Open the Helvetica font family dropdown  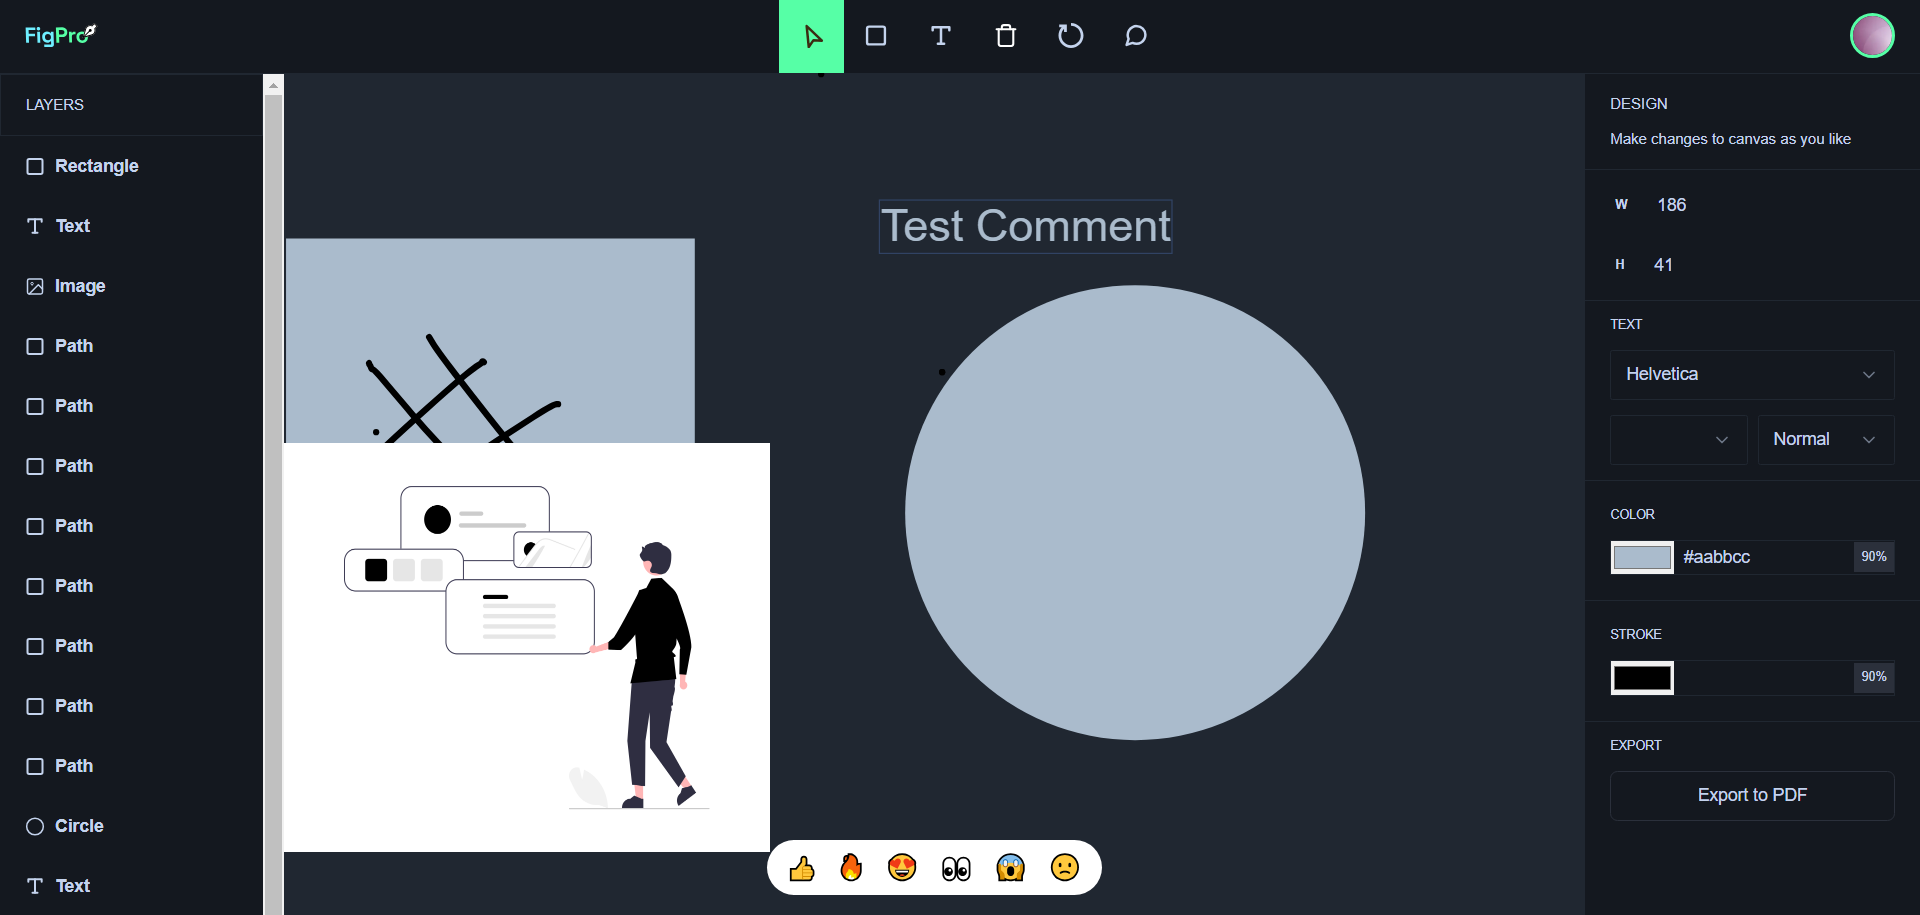1752,374
